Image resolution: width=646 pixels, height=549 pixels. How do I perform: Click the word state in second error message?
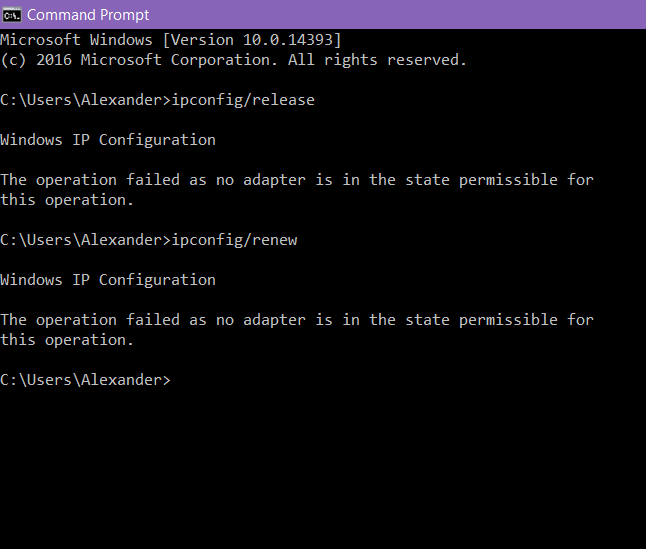pyautogui.click(x=427, y=320)
